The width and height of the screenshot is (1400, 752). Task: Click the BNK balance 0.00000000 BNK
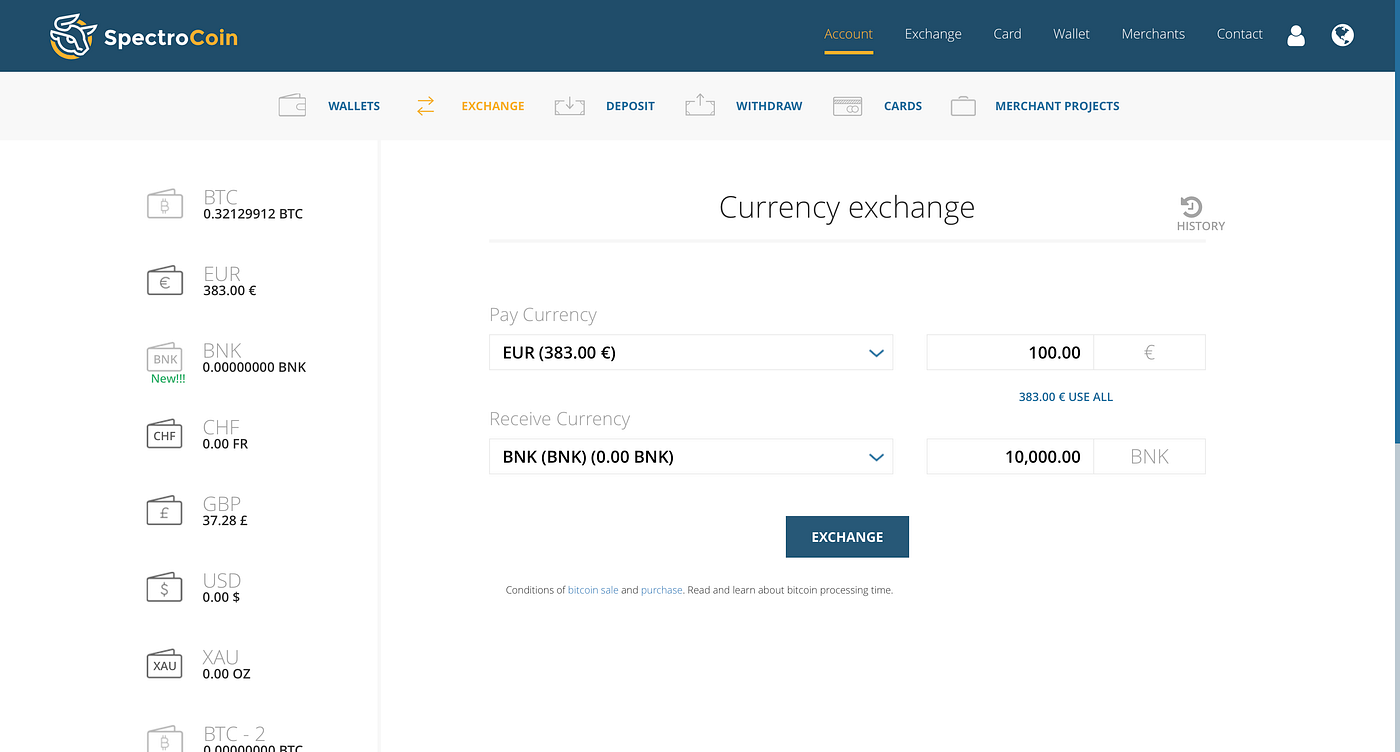click(254, 367)
